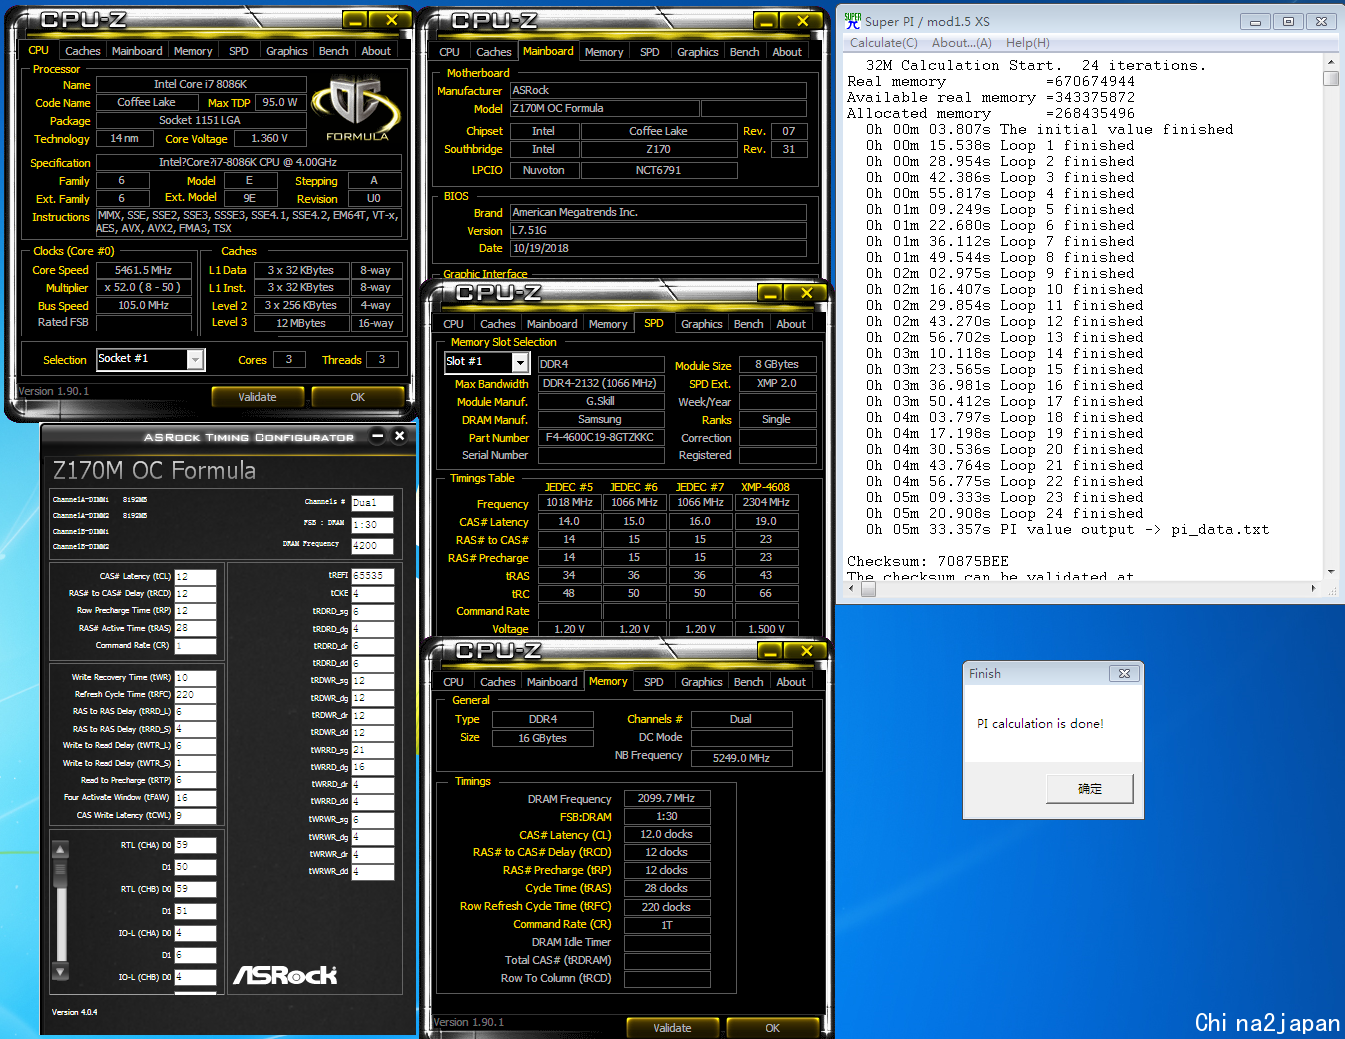
Task: Open Help(H) menu in Super PI
Action: [x=1028, y=43]
